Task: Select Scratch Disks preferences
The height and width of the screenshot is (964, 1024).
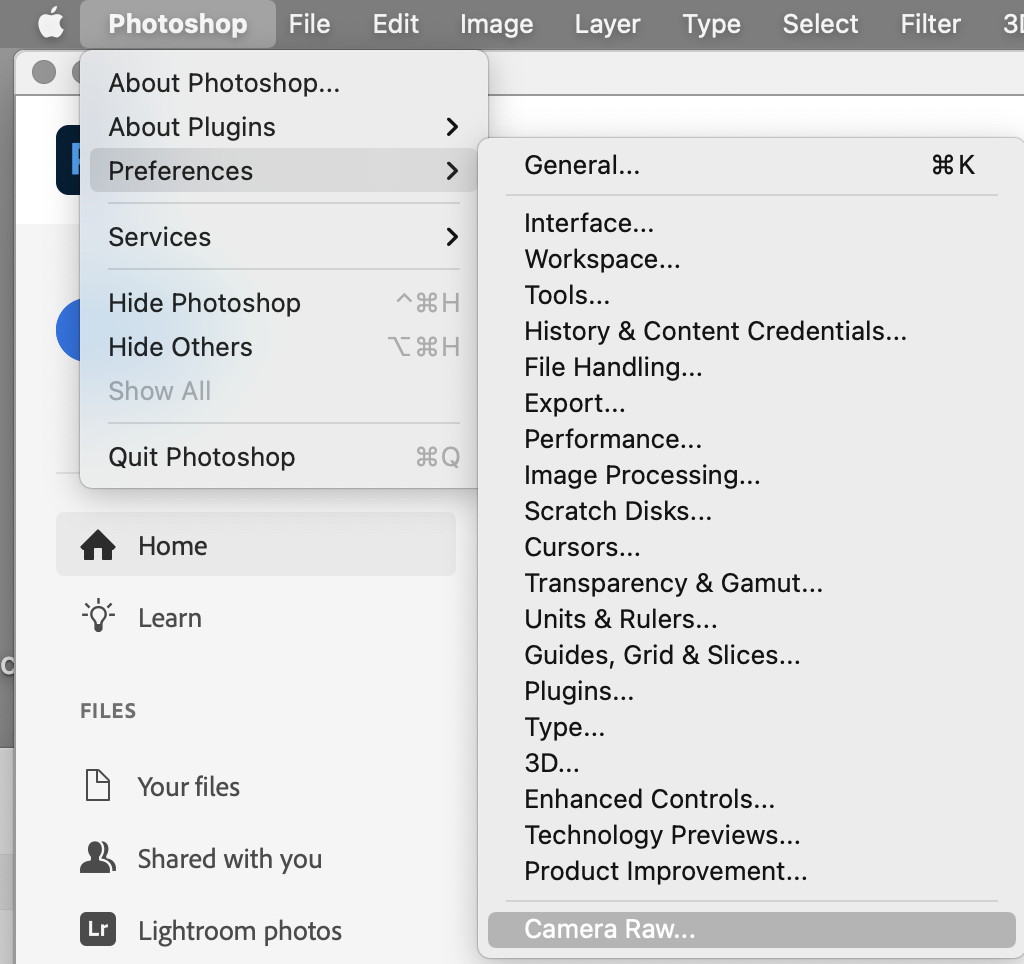Action: 618,511
